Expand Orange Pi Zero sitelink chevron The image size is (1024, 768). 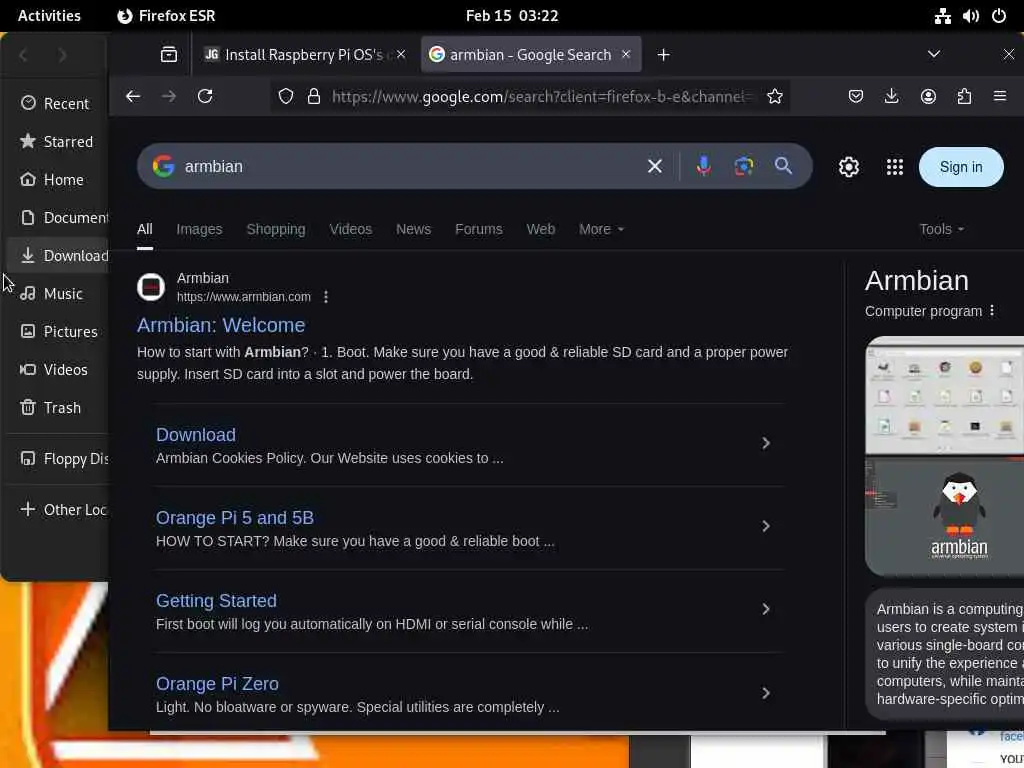click(x=765, y=693)
